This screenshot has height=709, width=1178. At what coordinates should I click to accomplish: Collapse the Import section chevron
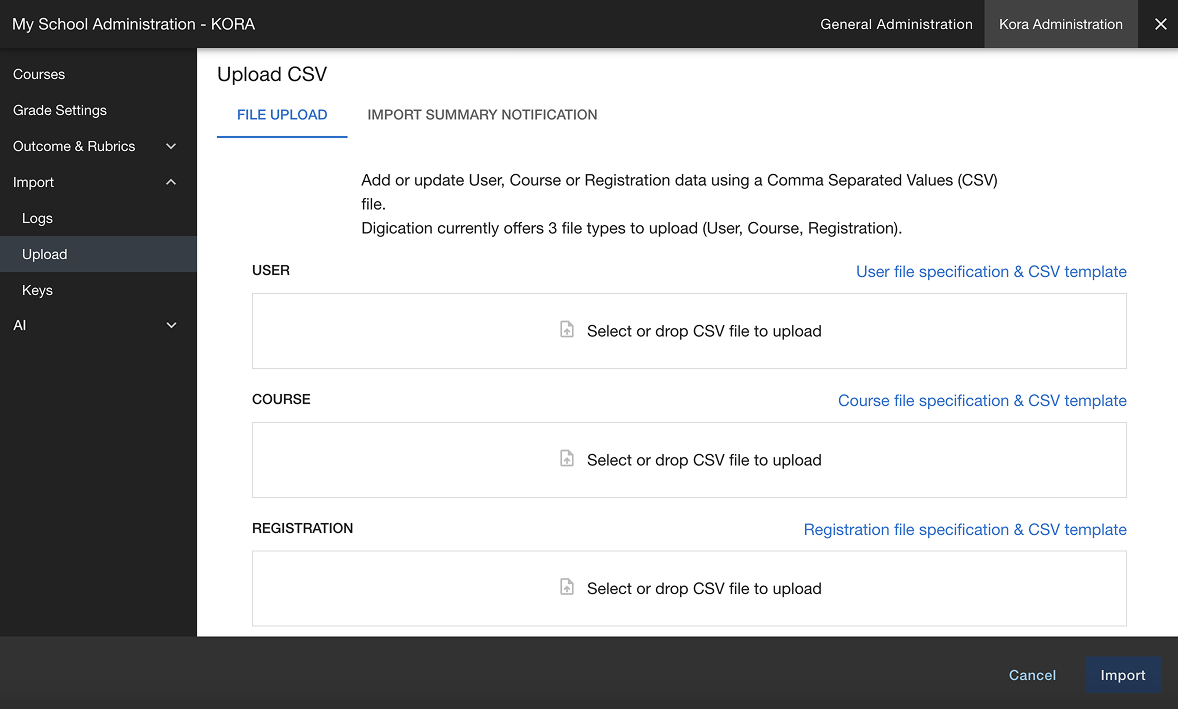pos(171,183)
